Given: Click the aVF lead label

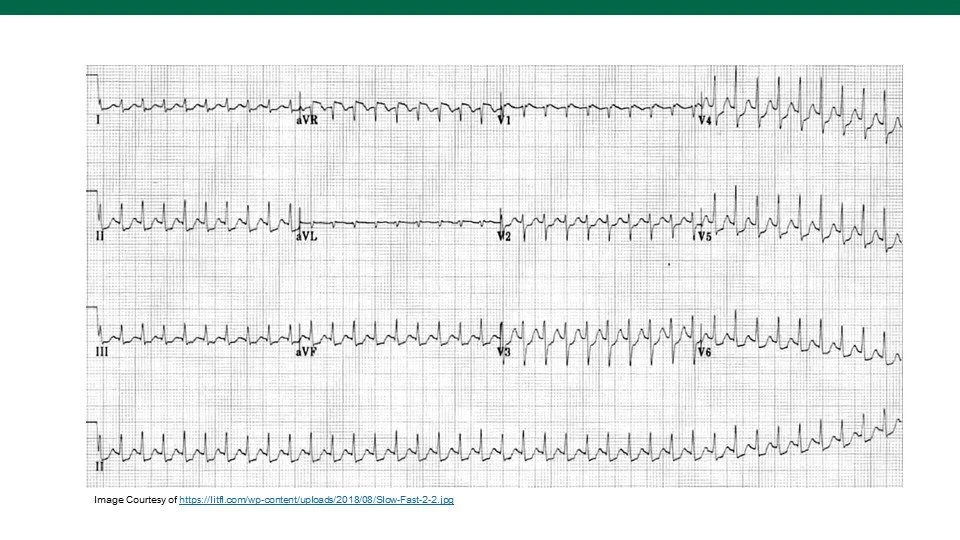Looking at the screenshot, I should coord(306,351).
